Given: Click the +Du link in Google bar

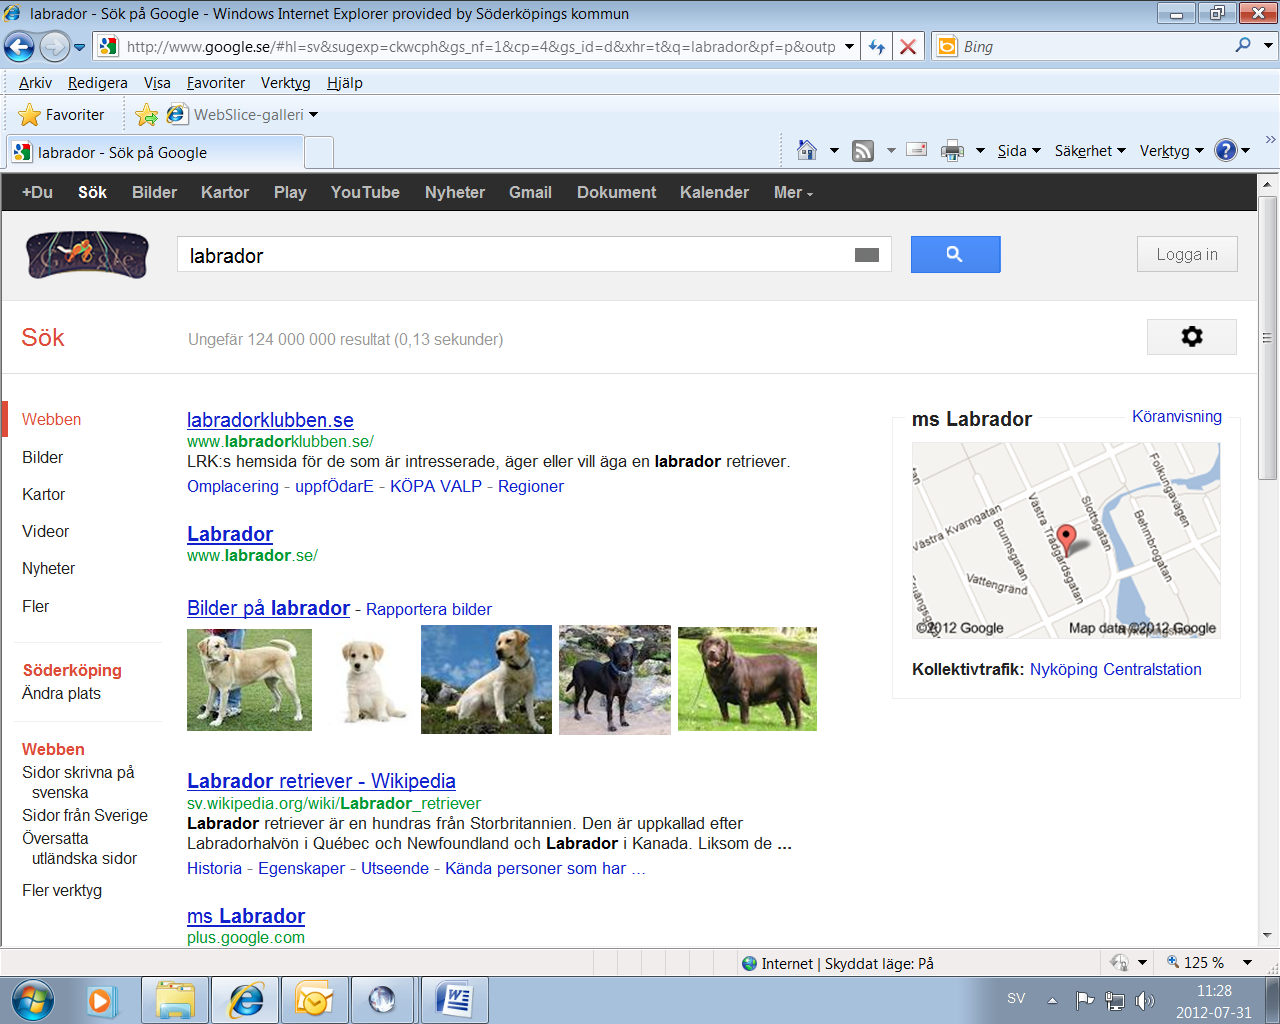Looking at the screenshot, I should tap(37, 192).
